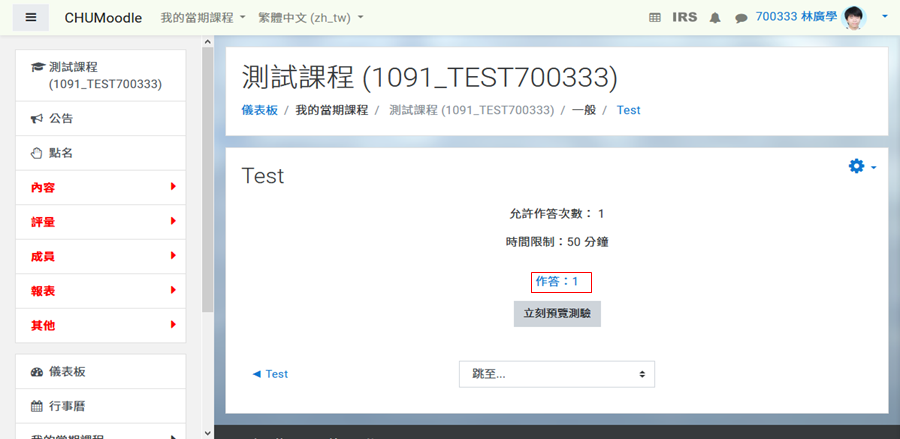Image resolution: width=900 pixels, height=439 pixels.
Task: Open the 跳至... jump-to dropdown
Action: click(557, 374)
